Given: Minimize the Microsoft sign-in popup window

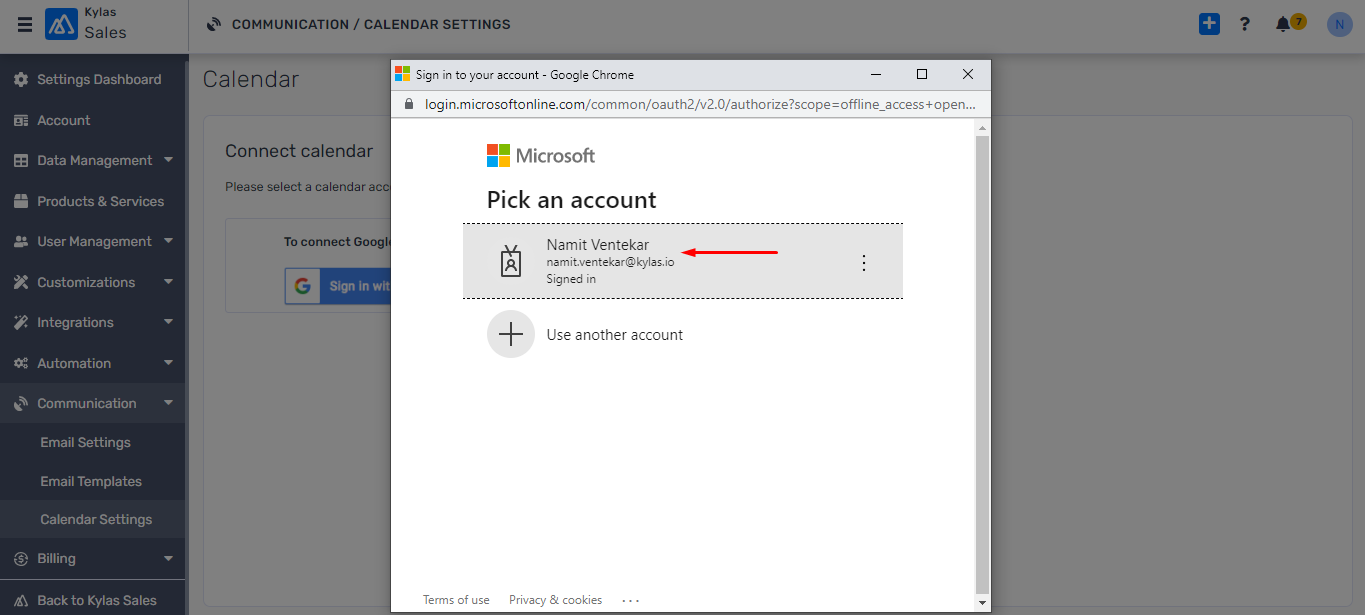Looking at the screenshot, I should click(x=876, y=74).
